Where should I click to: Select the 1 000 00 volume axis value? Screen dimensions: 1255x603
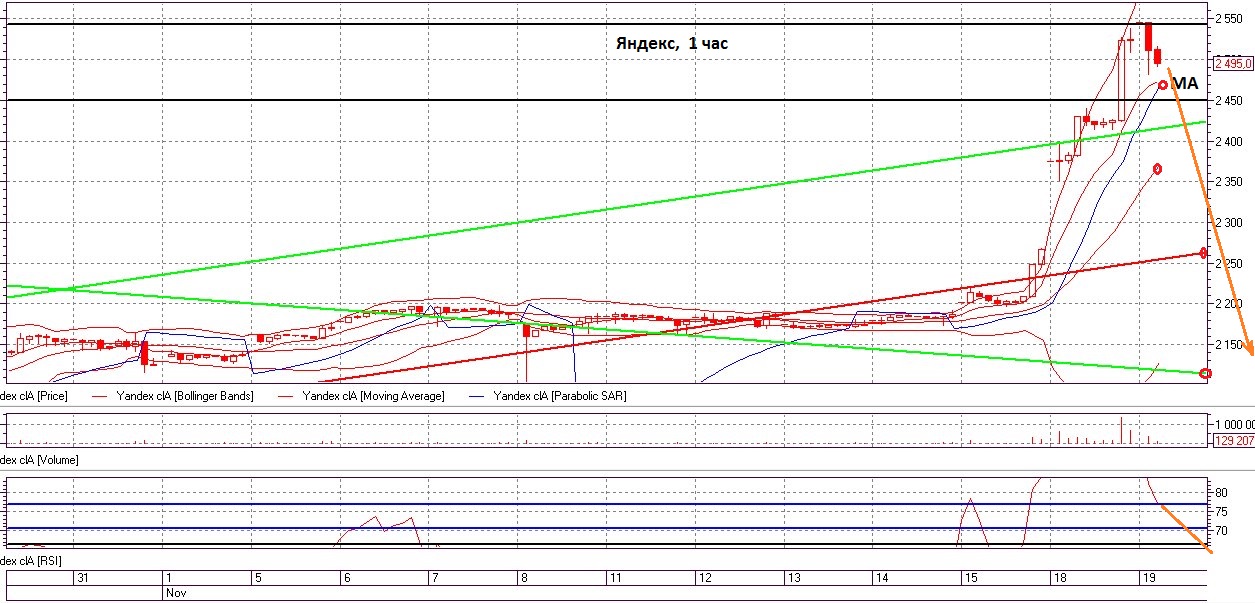tap(1235, 424)
